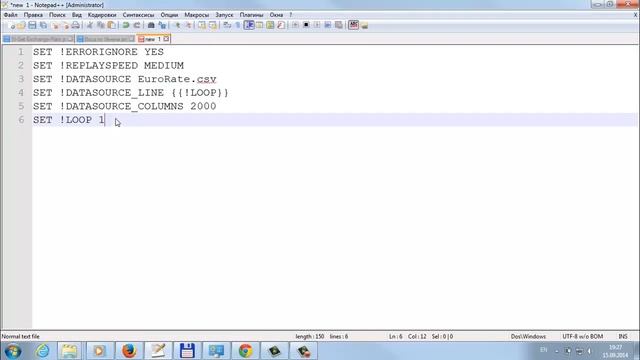Open the Окна menu
640x360 pixels.
276,15
